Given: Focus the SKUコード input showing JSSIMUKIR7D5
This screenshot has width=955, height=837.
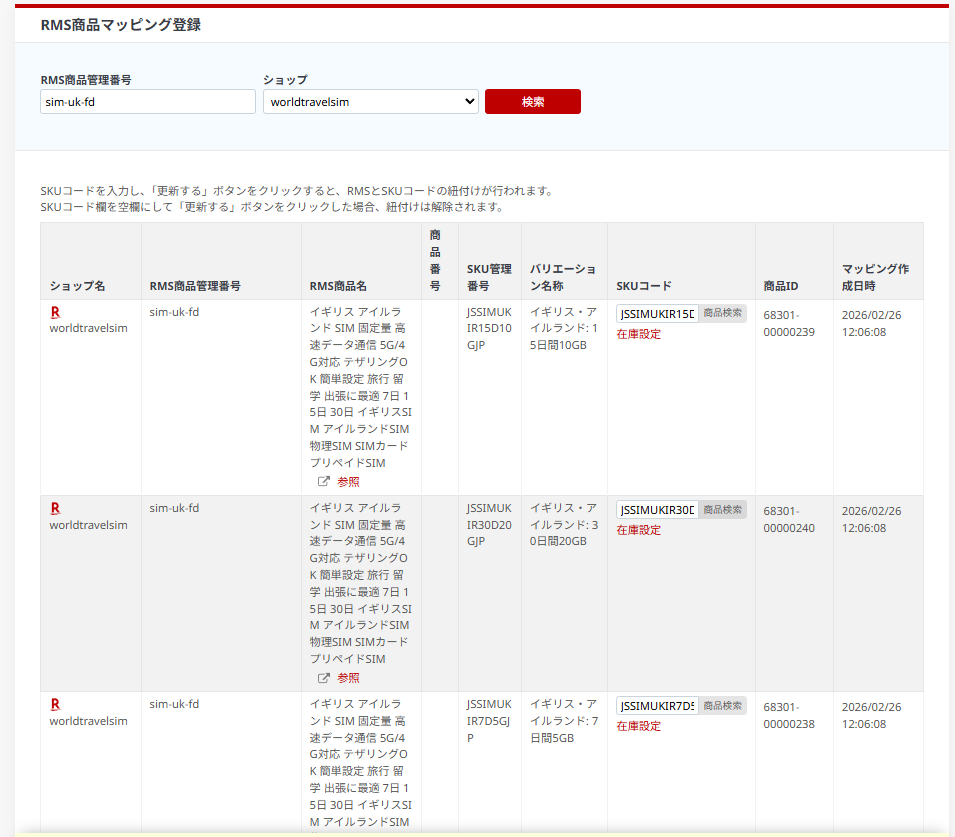Looking at the screenshot, I should [657, 706].
